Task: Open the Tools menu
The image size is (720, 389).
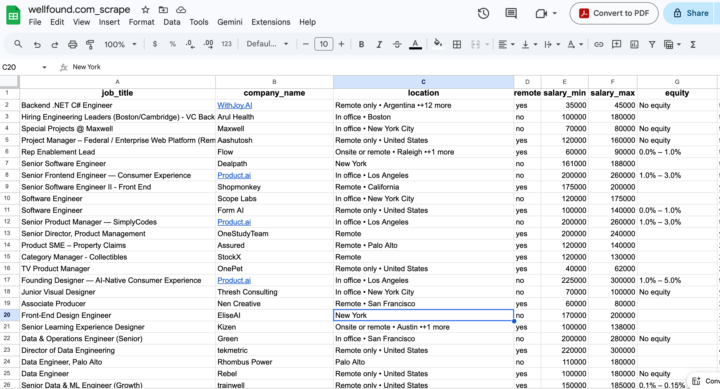Action: coord(198,22)
